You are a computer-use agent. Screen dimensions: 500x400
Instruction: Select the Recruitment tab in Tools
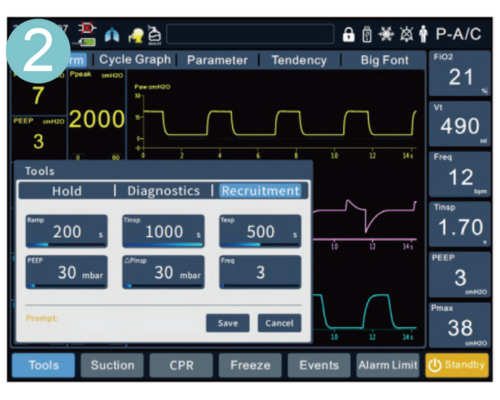click(x=260, y=191)
